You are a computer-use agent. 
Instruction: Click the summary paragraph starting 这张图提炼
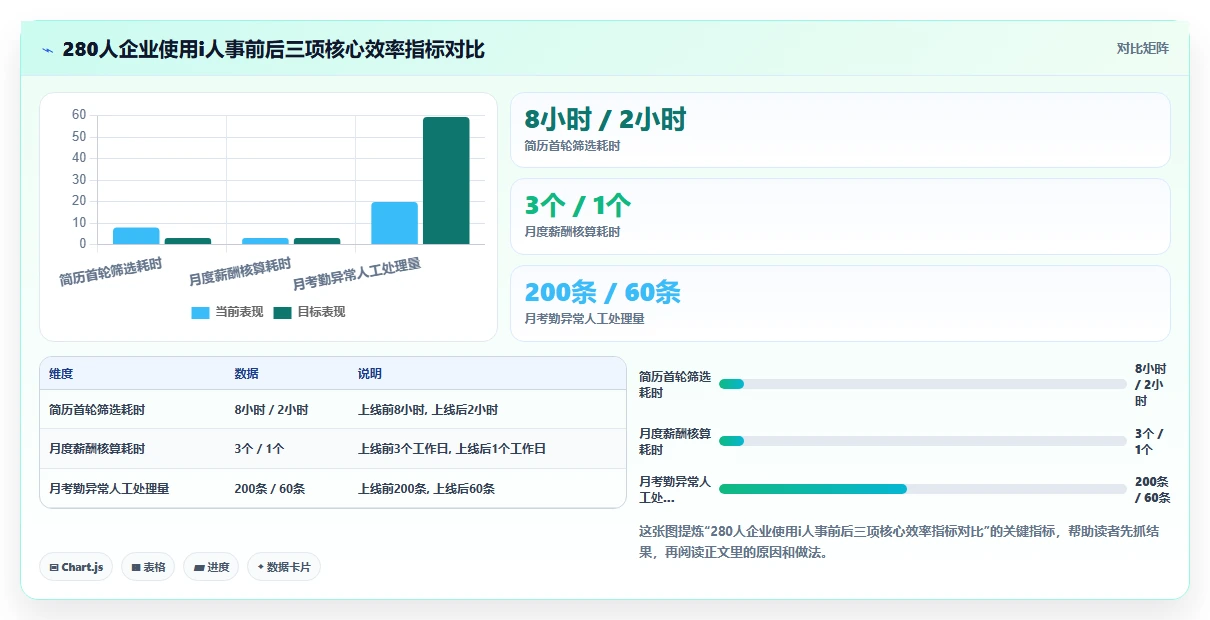pyautogui.click(x=899, y=541)
